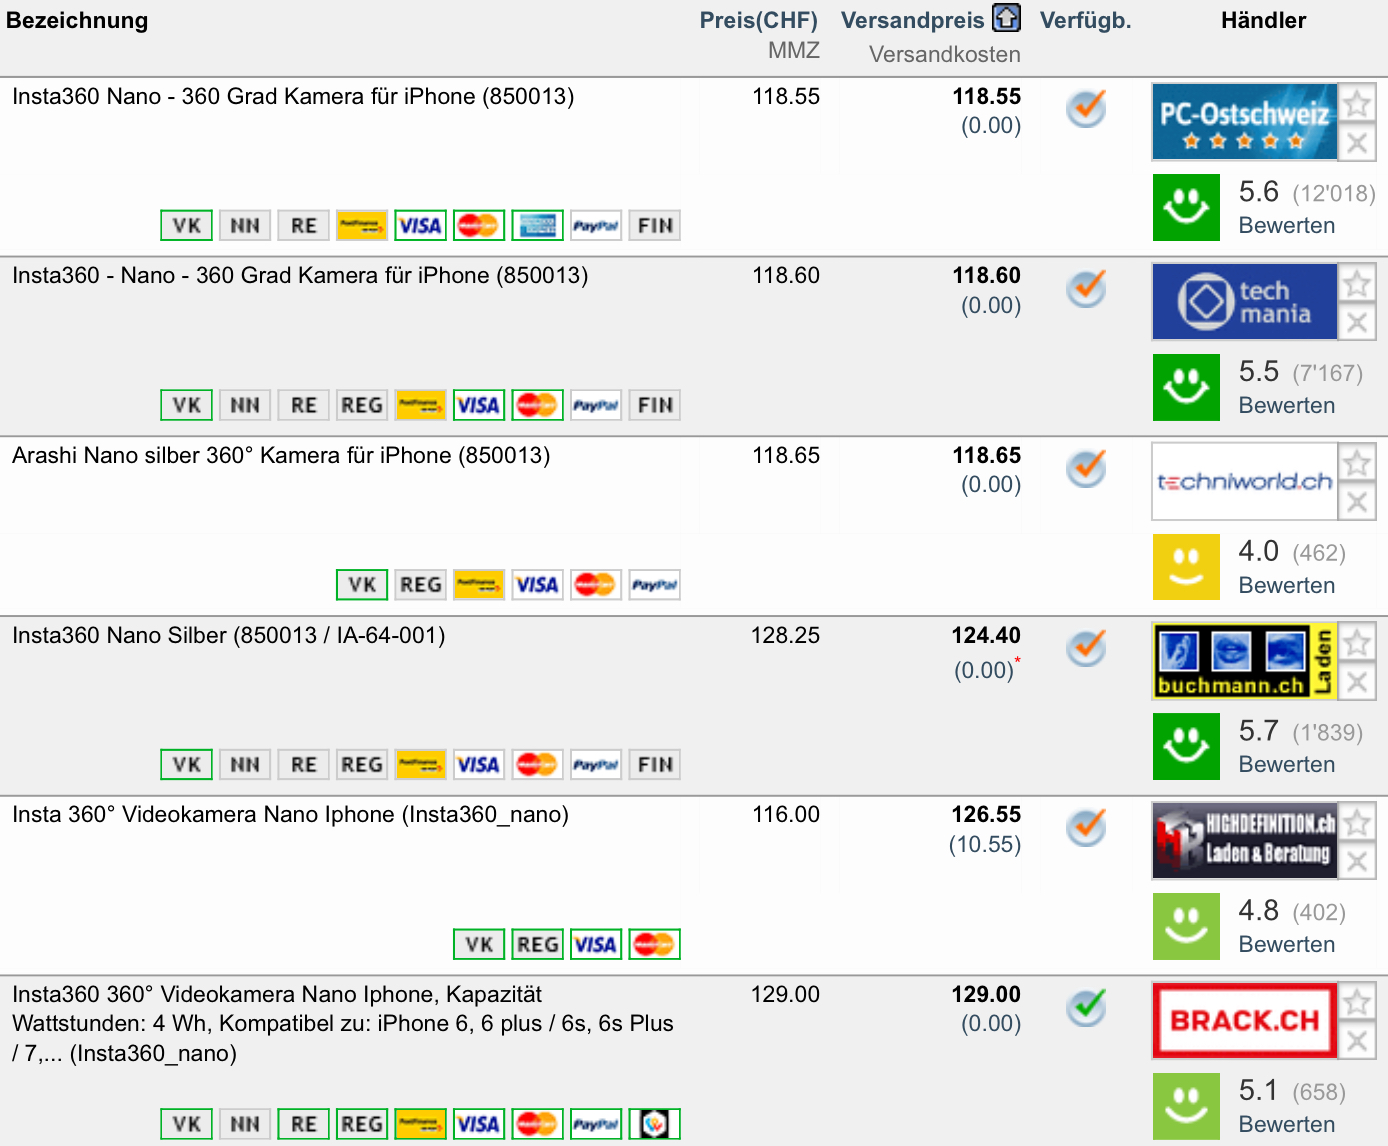1388x1146 pixels.
Task: Sort by the Preis(CHF) column header
Action: coord(758,20)
